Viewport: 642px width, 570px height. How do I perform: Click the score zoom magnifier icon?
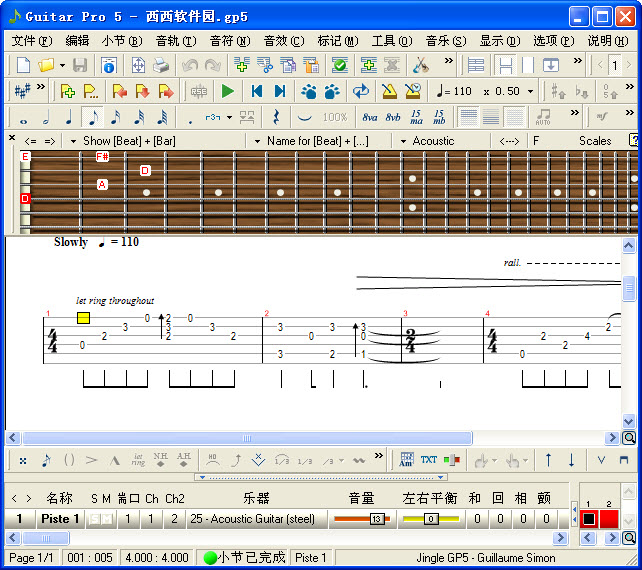(x=628, y=438)
